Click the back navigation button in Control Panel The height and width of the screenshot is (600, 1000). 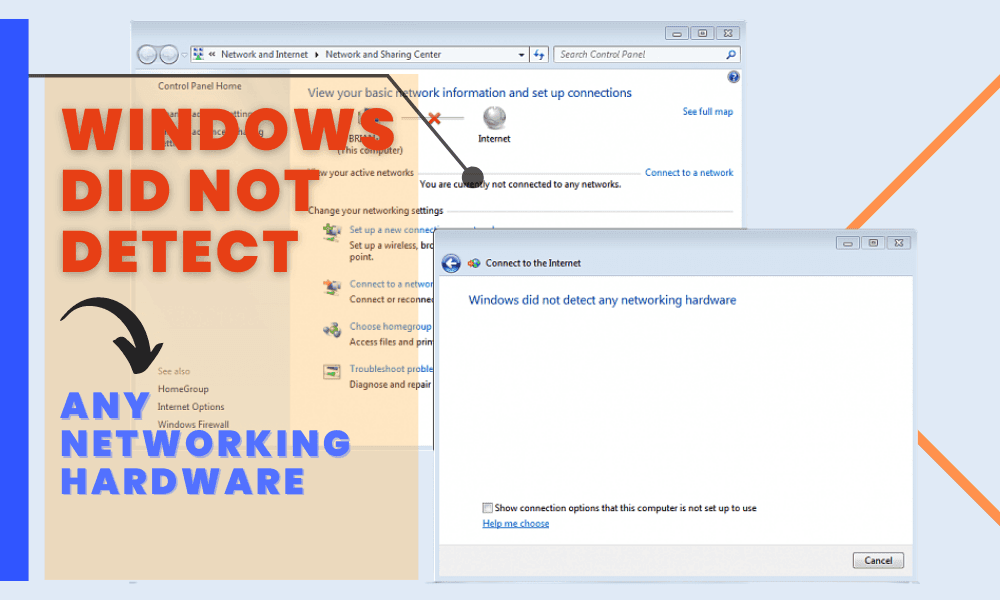click(x=147, y=55)
